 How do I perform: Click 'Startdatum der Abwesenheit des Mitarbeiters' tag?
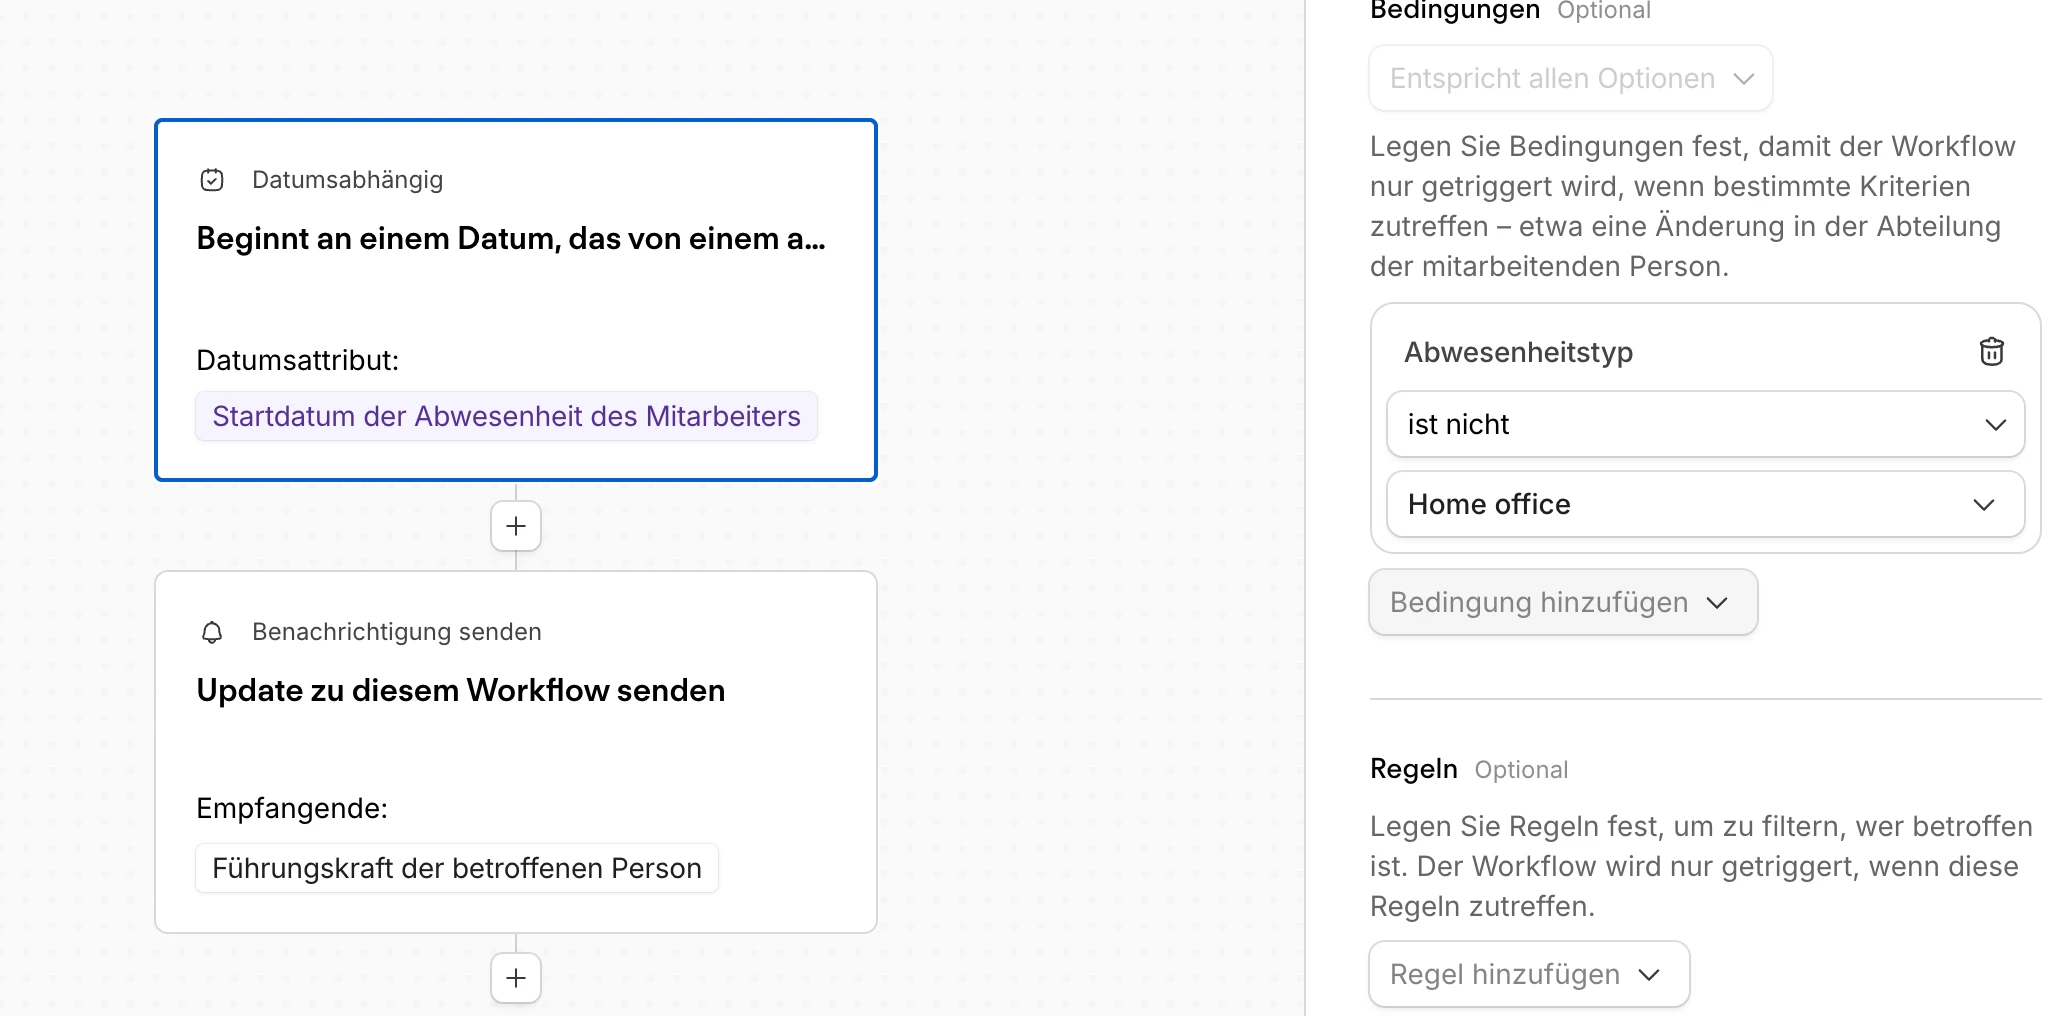pyautogui.click(x=506, y=416)
